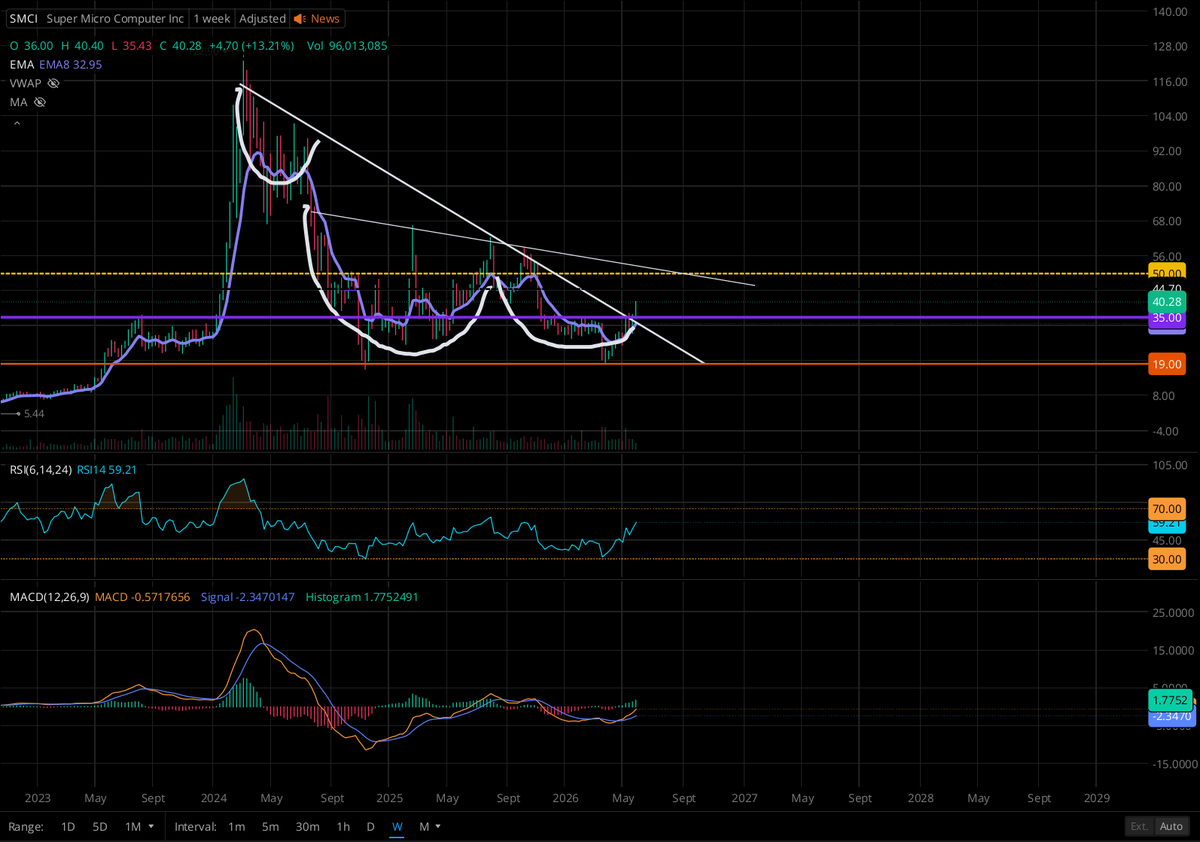
Task: Select the MA indicator label
Action: tap(18, 102)
